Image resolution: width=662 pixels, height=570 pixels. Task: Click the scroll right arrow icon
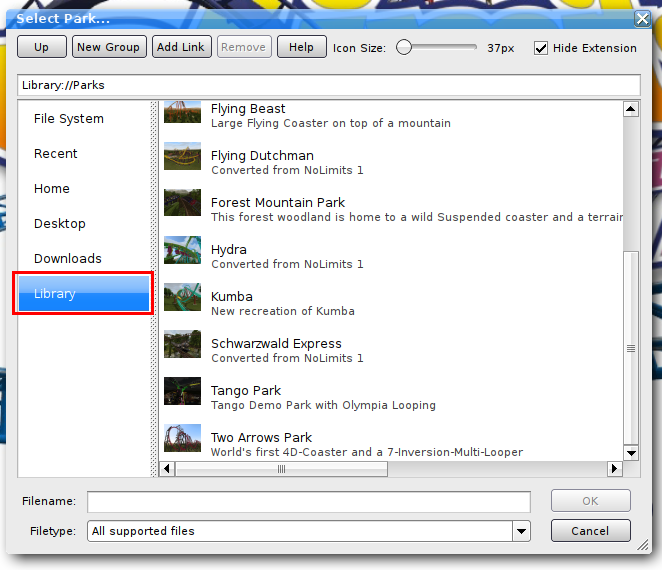click(615, 469)
